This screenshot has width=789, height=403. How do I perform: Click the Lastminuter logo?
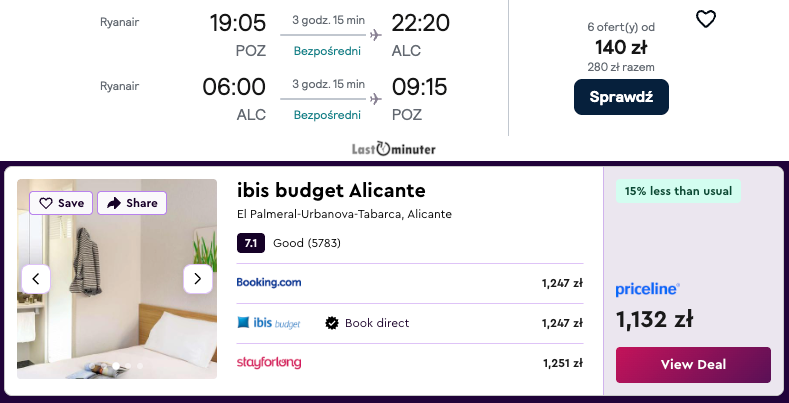[394, 149]
